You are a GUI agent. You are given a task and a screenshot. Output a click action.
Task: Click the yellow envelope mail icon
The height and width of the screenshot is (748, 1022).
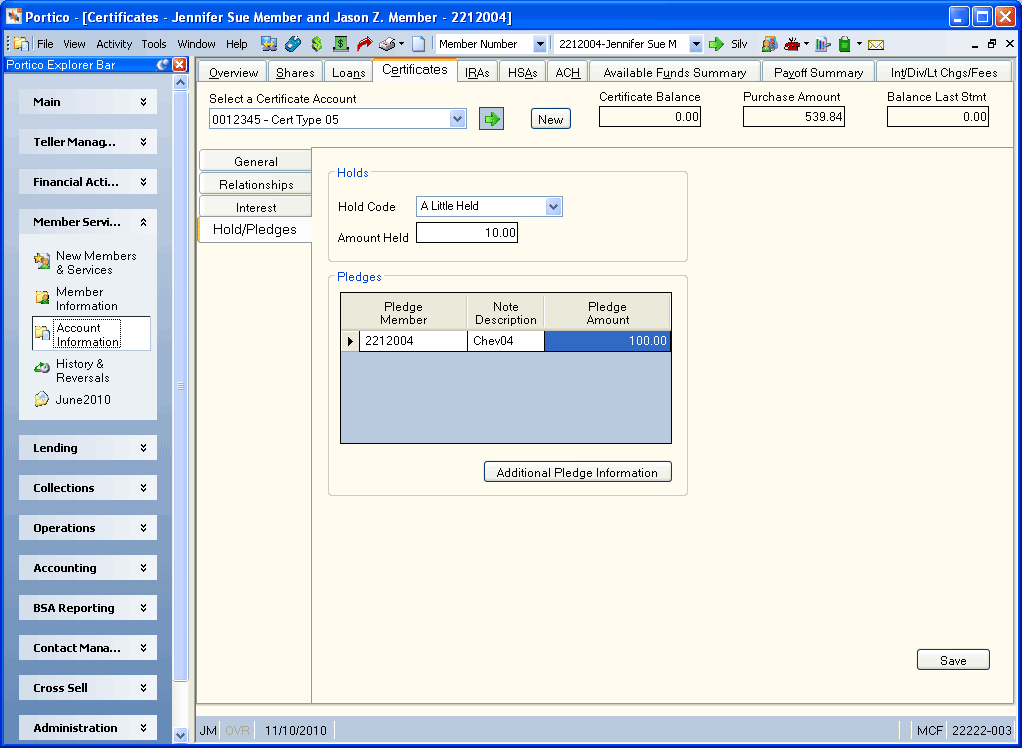pos(876,44)
